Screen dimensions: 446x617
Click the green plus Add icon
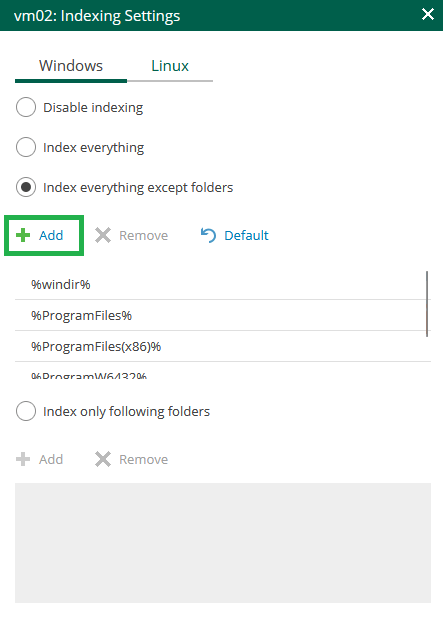click(23, 235)
